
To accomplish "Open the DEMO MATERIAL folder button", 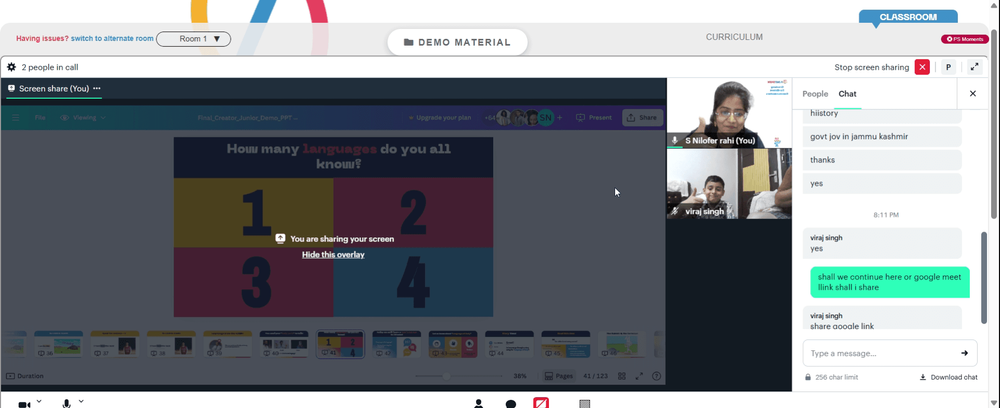I will pyautogui.click(x=457, y=42).
